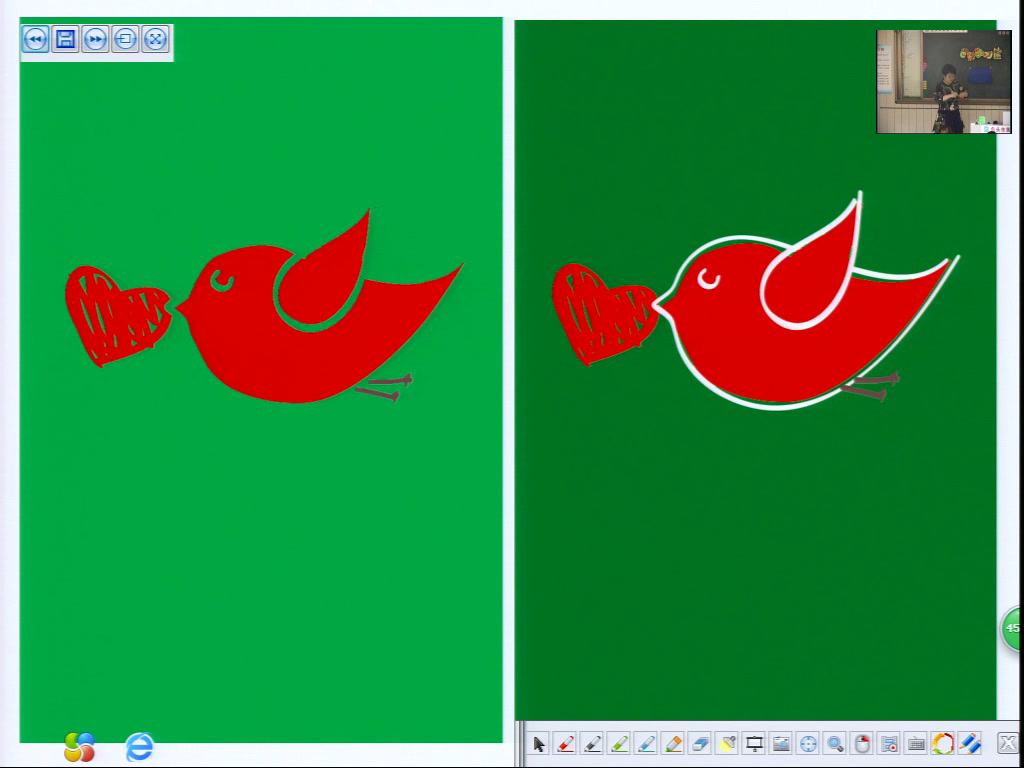Launch Internet Explorer from the desktop
This screenshot has width=1024, height=768.
point(139,747)
